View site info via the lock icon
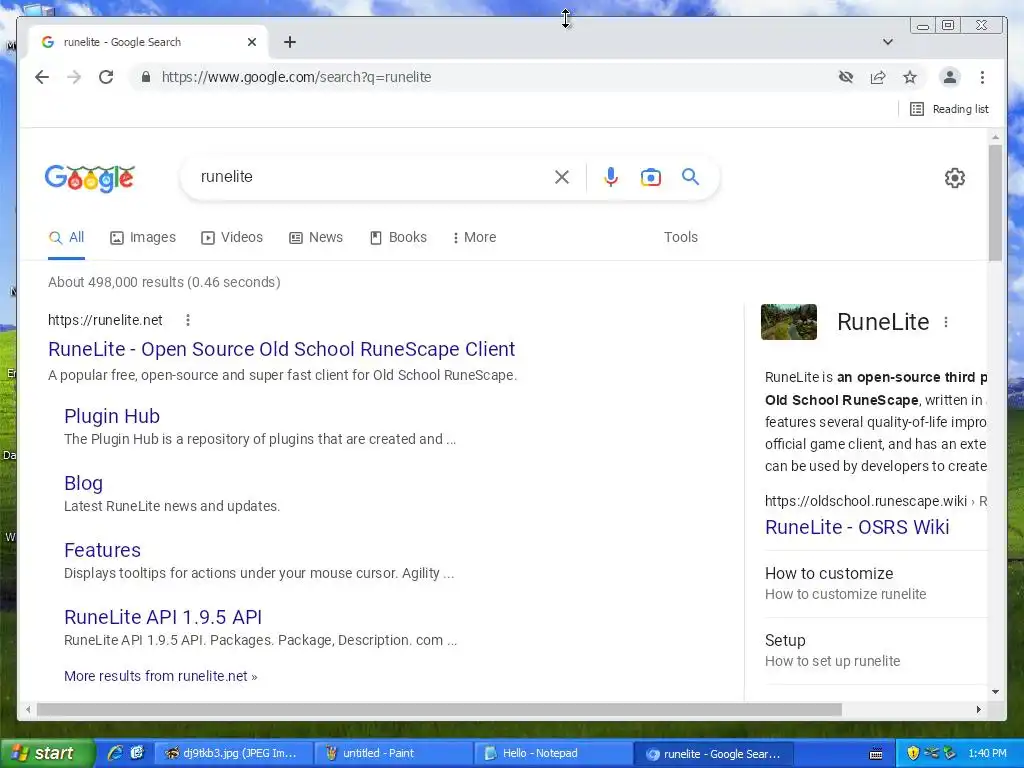The image size is (1024, 768). pos(146,77)
